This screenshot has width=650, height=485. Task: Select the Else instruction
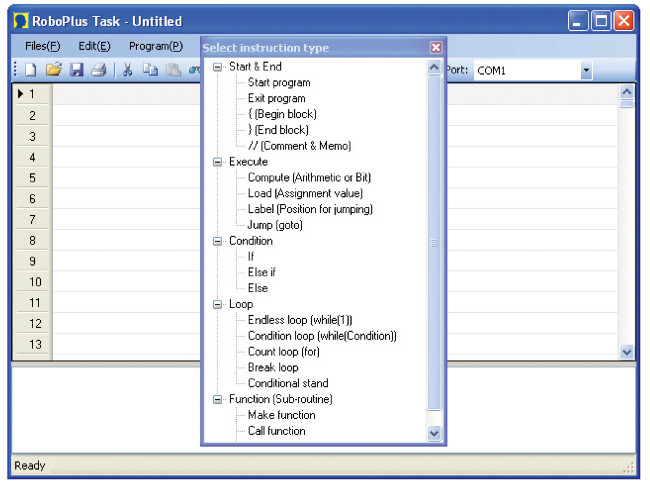click(x=258, y=288)
